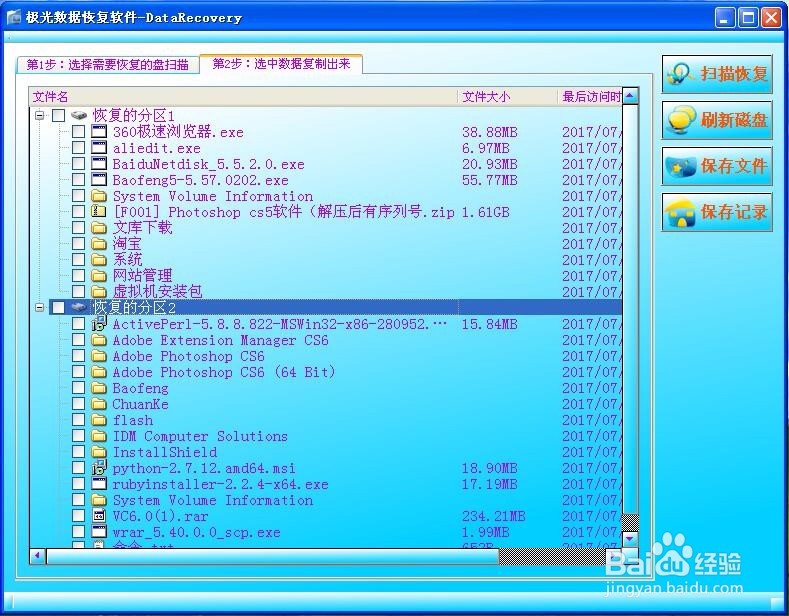The width and height of the screenshot is (789, 616).
Task: Click the 234.21MB size value
Action: point(494,516)
